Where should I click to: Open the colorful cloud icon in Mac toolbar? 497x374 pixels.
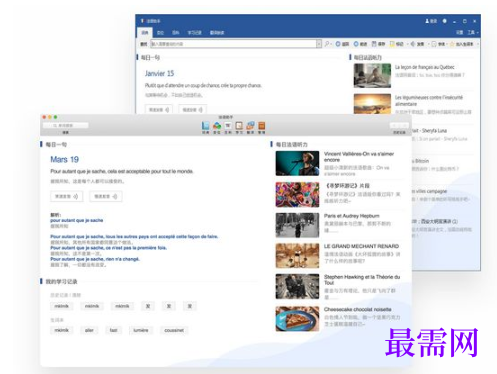(217, 126)
